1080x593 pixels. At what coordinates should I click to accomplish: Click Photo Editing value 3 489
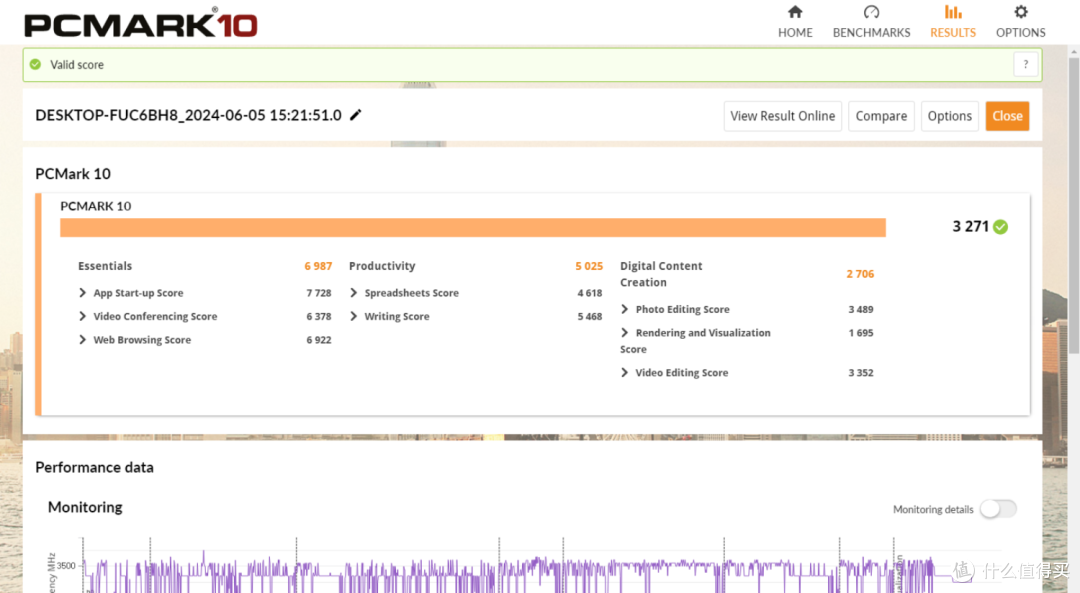861,309
